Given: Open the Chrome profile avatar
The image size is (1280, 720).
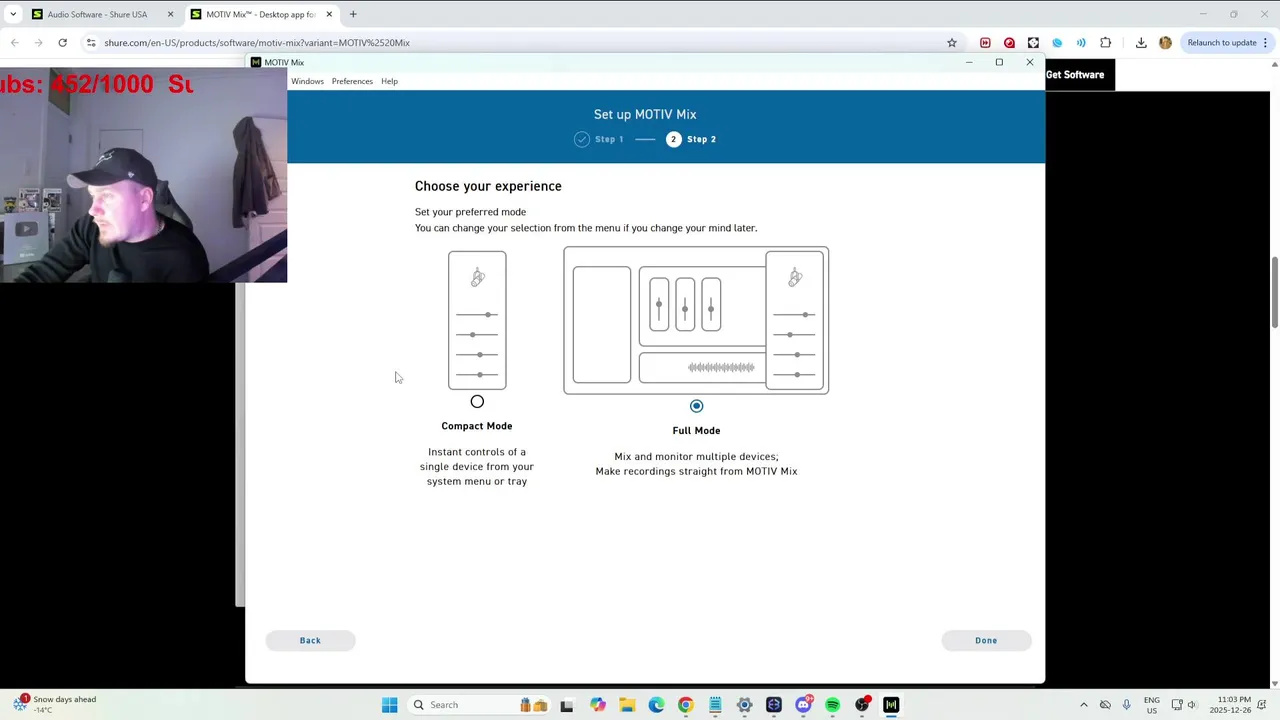Looking at the screenshot, I should click(x=1165, y=43).
